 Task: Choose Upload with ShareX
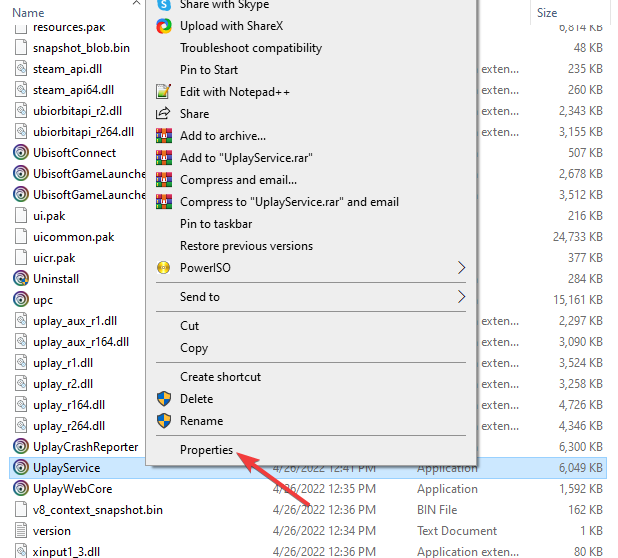231,26
